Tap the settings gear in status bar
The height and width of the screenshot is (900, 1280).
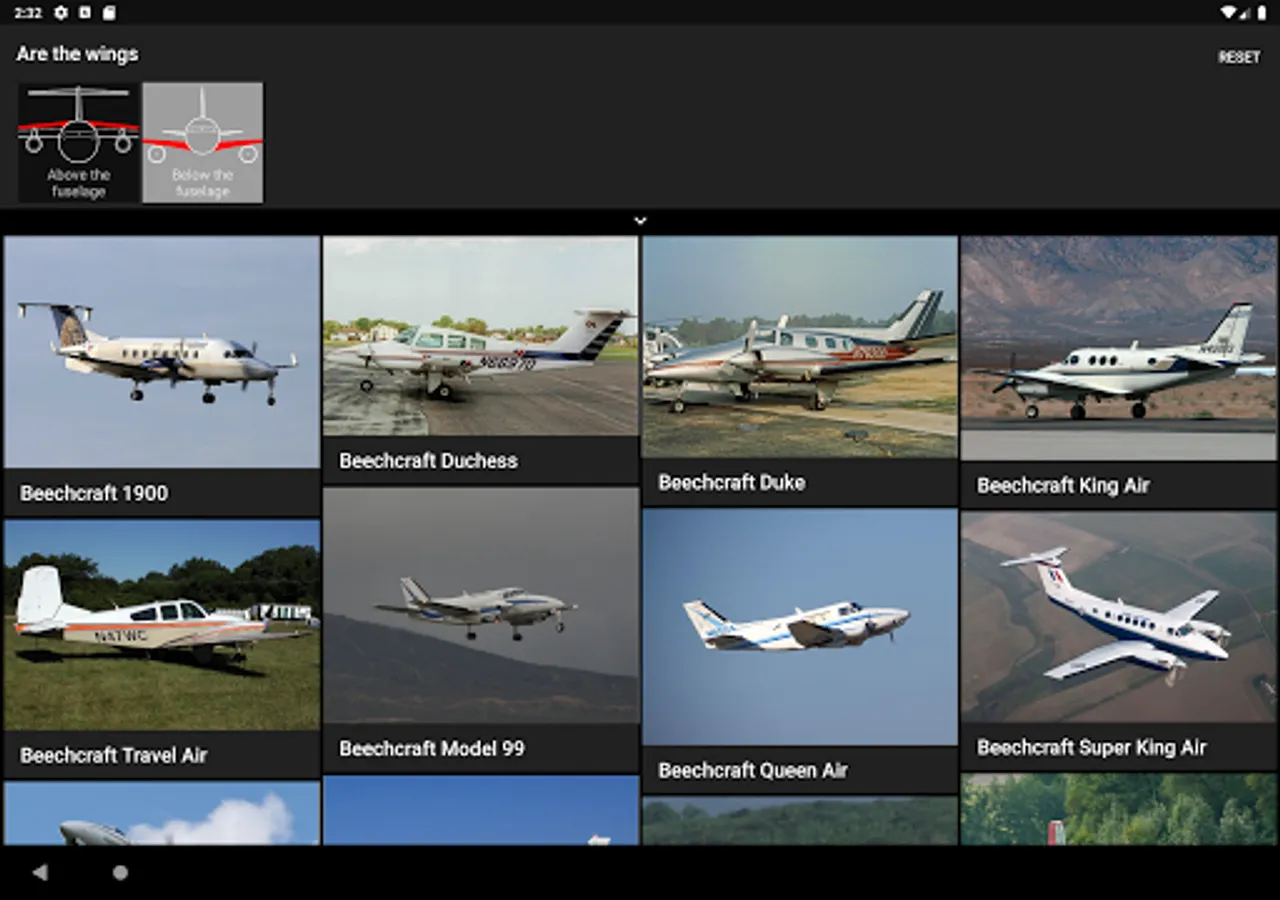click(x=61, y=13)
